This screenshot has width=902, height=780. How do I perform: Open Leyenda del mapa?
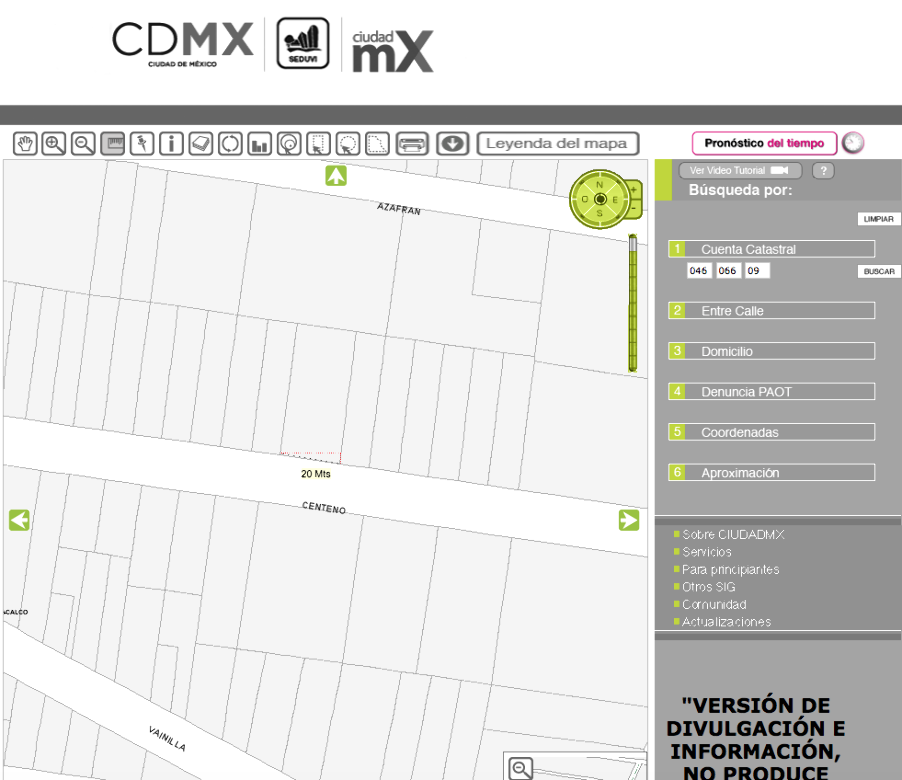click(557, 144)
